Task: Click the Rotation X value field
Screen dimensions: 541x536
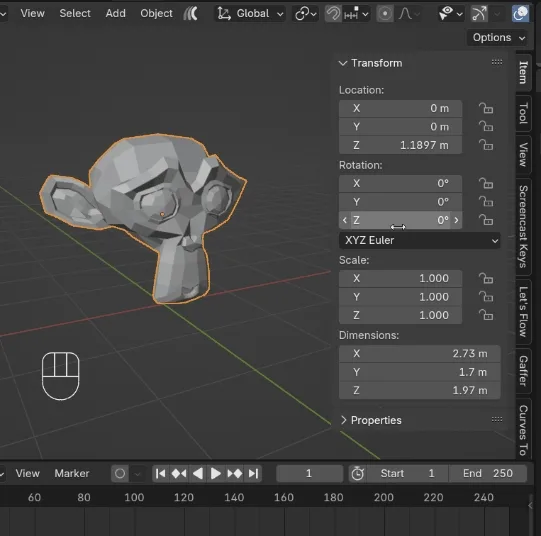Action: point(400,183)
